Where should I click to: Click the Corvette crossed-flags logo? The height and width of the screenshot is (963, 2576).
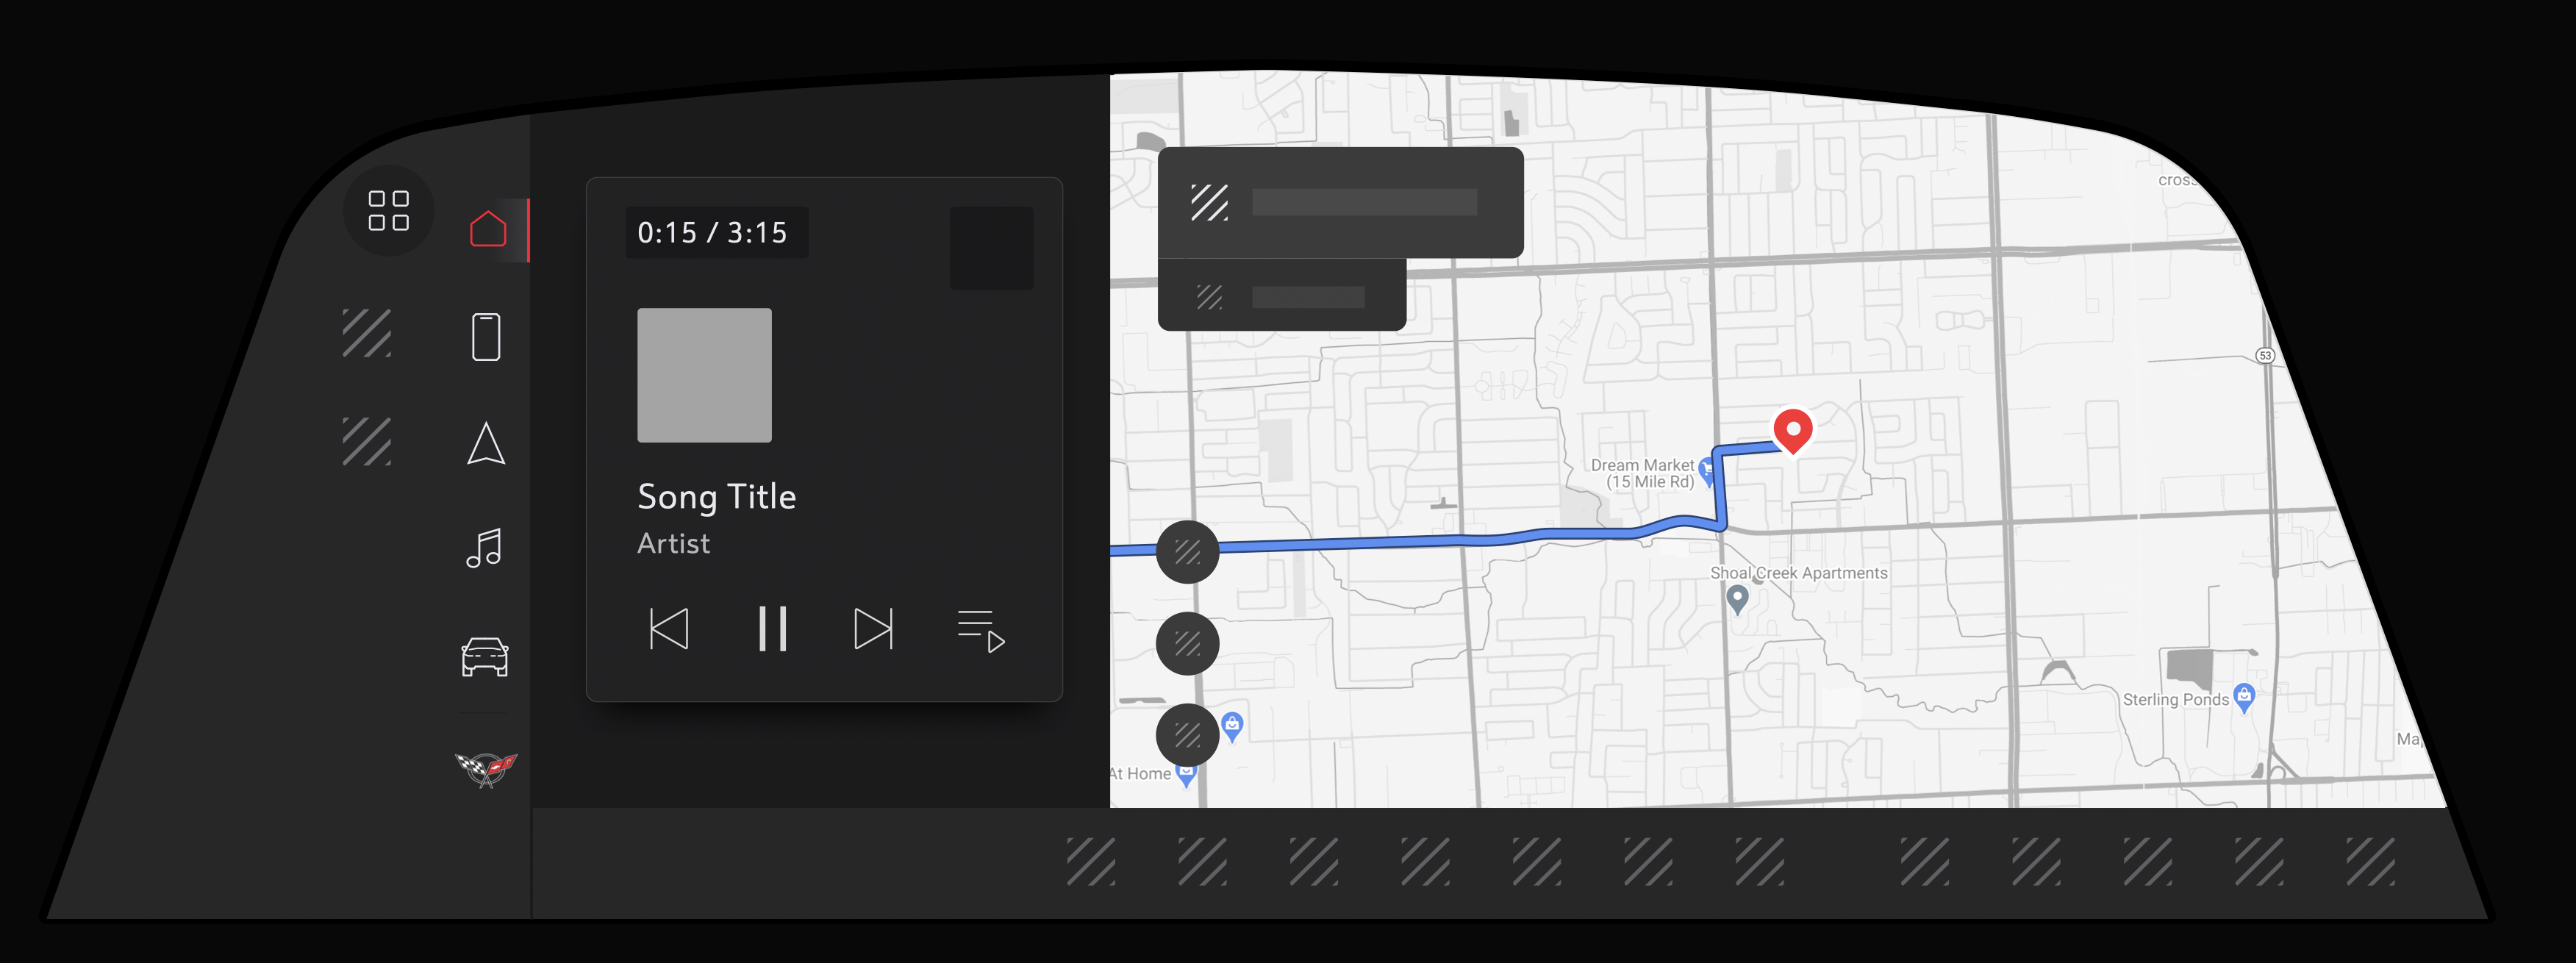[x=486, y=769]
